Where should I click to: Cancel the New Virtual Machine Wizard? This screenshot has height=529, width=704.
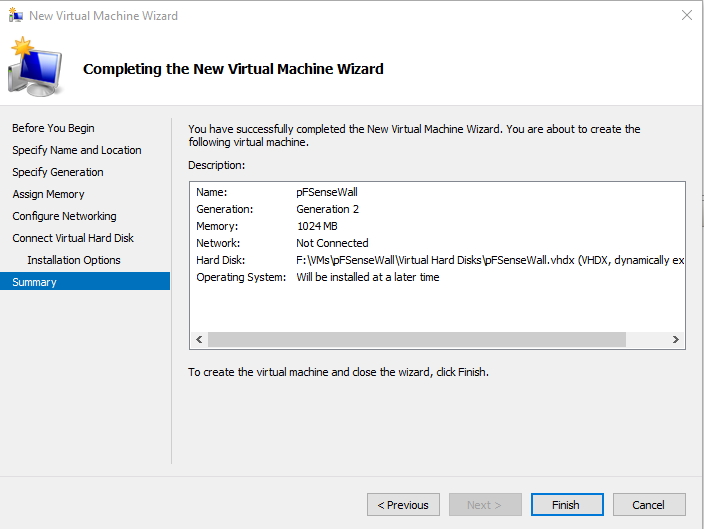click(x=649, y=505)
